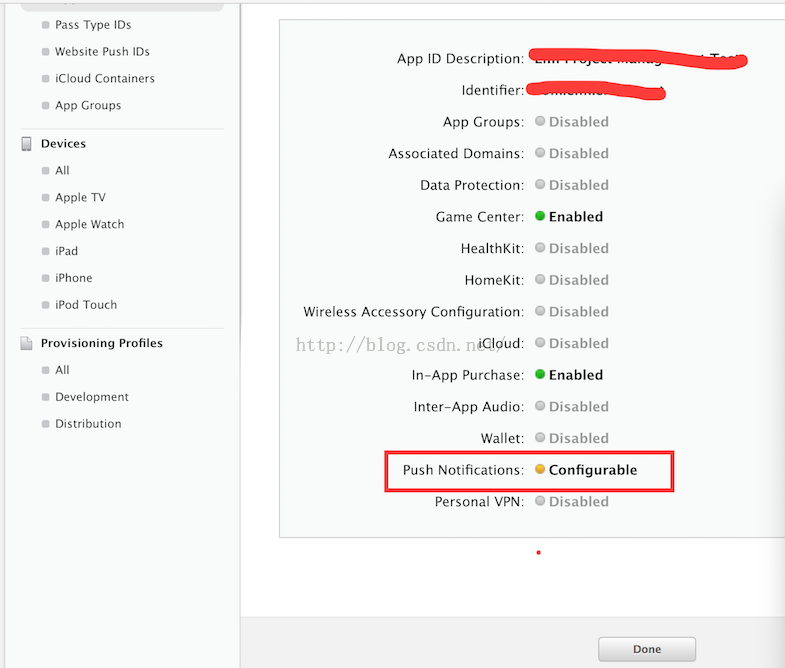785x668 pixels.
Task: Click the Provisioning Profiles heading
Action: (x=102, y=343)
